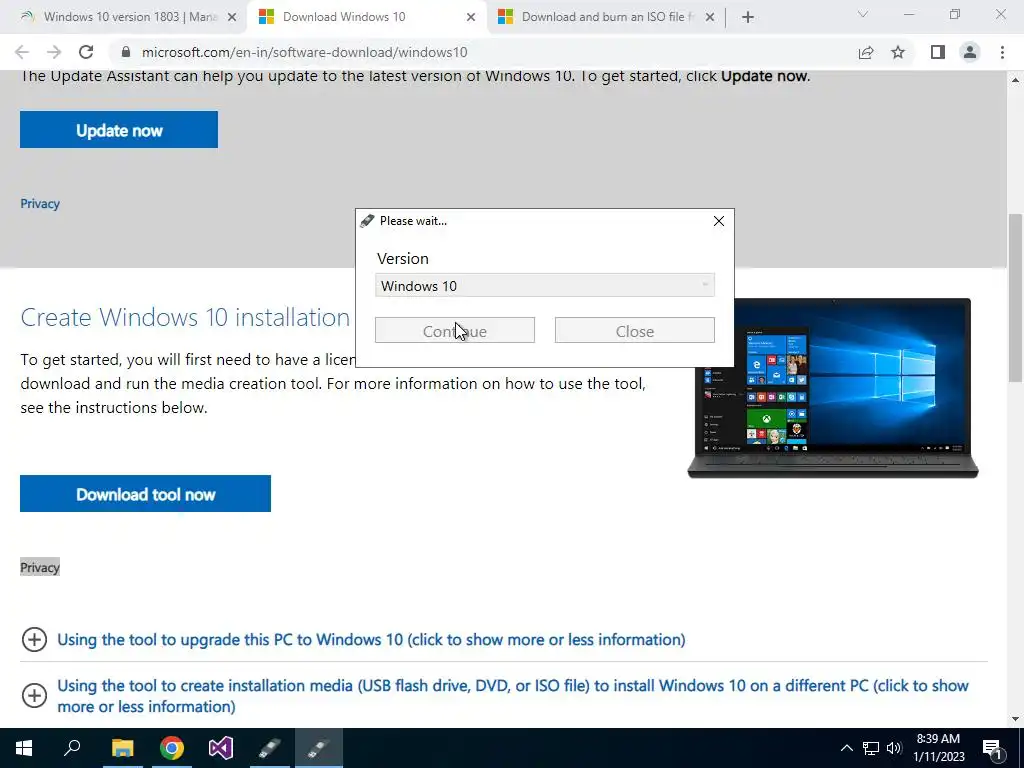
Task: Open the Privacy link below Update now
Action: pos(40,204)
